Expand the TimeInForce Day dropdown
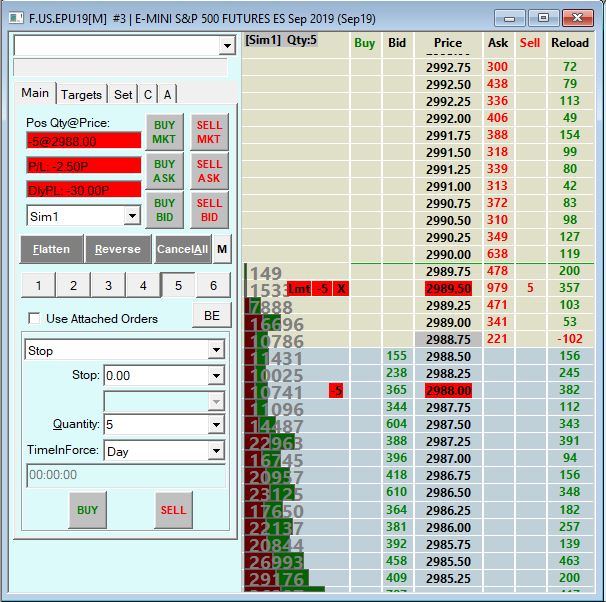The width and height of the screenshot is (606, 602). click(216, 451)
